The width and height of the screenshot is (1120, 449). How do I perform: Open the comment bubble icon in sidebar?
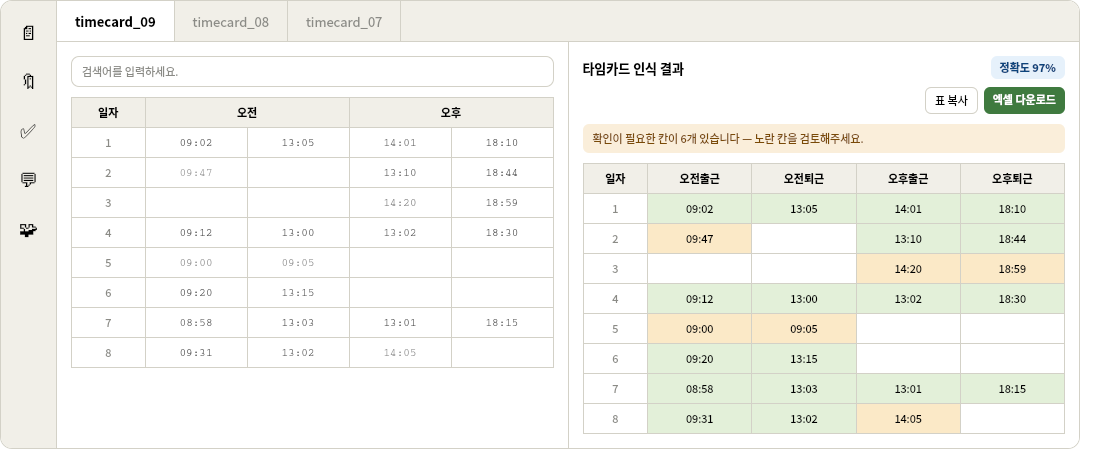[29, 180]
